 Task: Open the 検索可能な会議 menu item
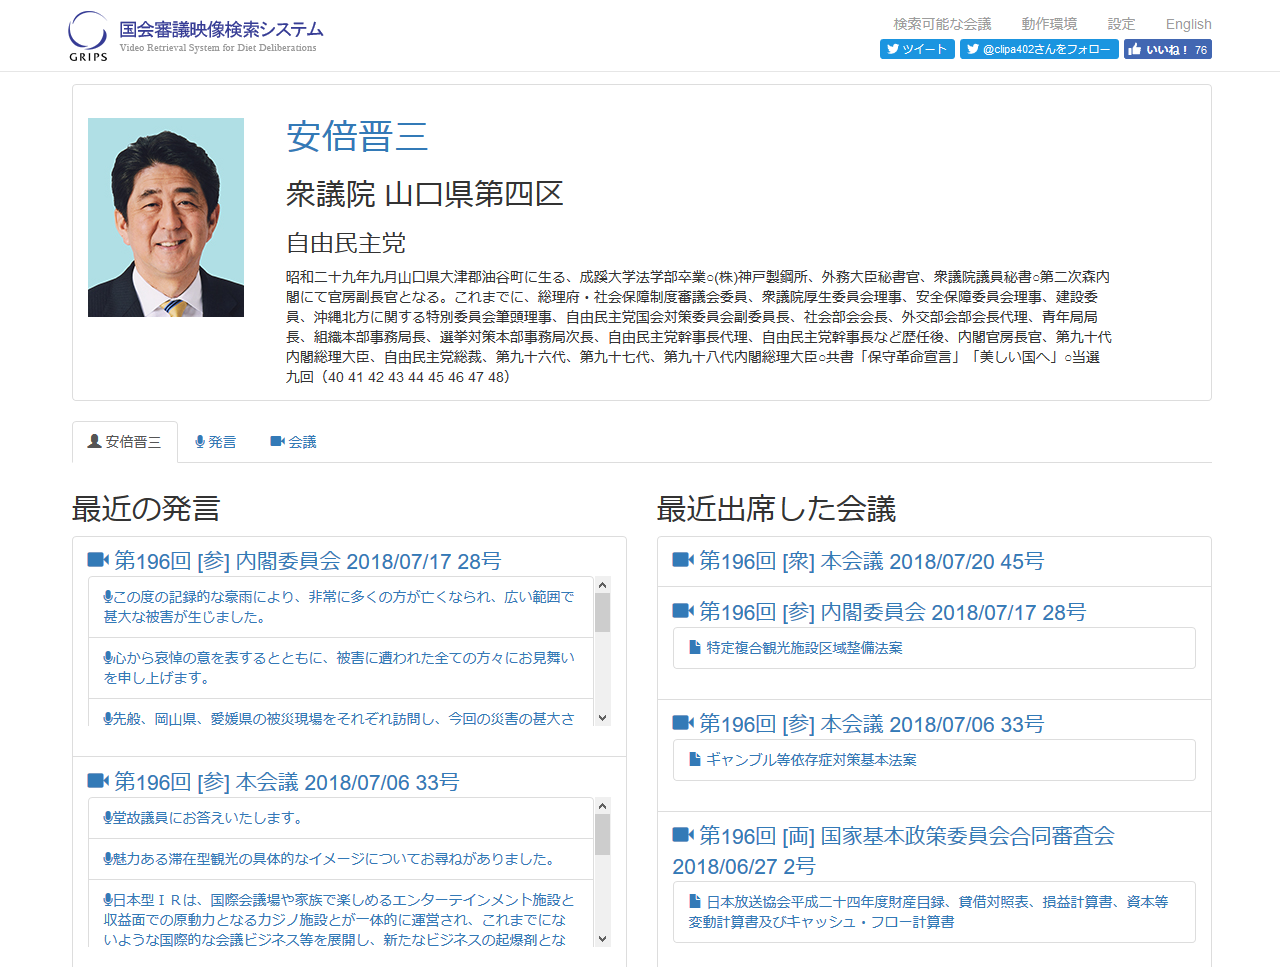(x=942, y=24)
